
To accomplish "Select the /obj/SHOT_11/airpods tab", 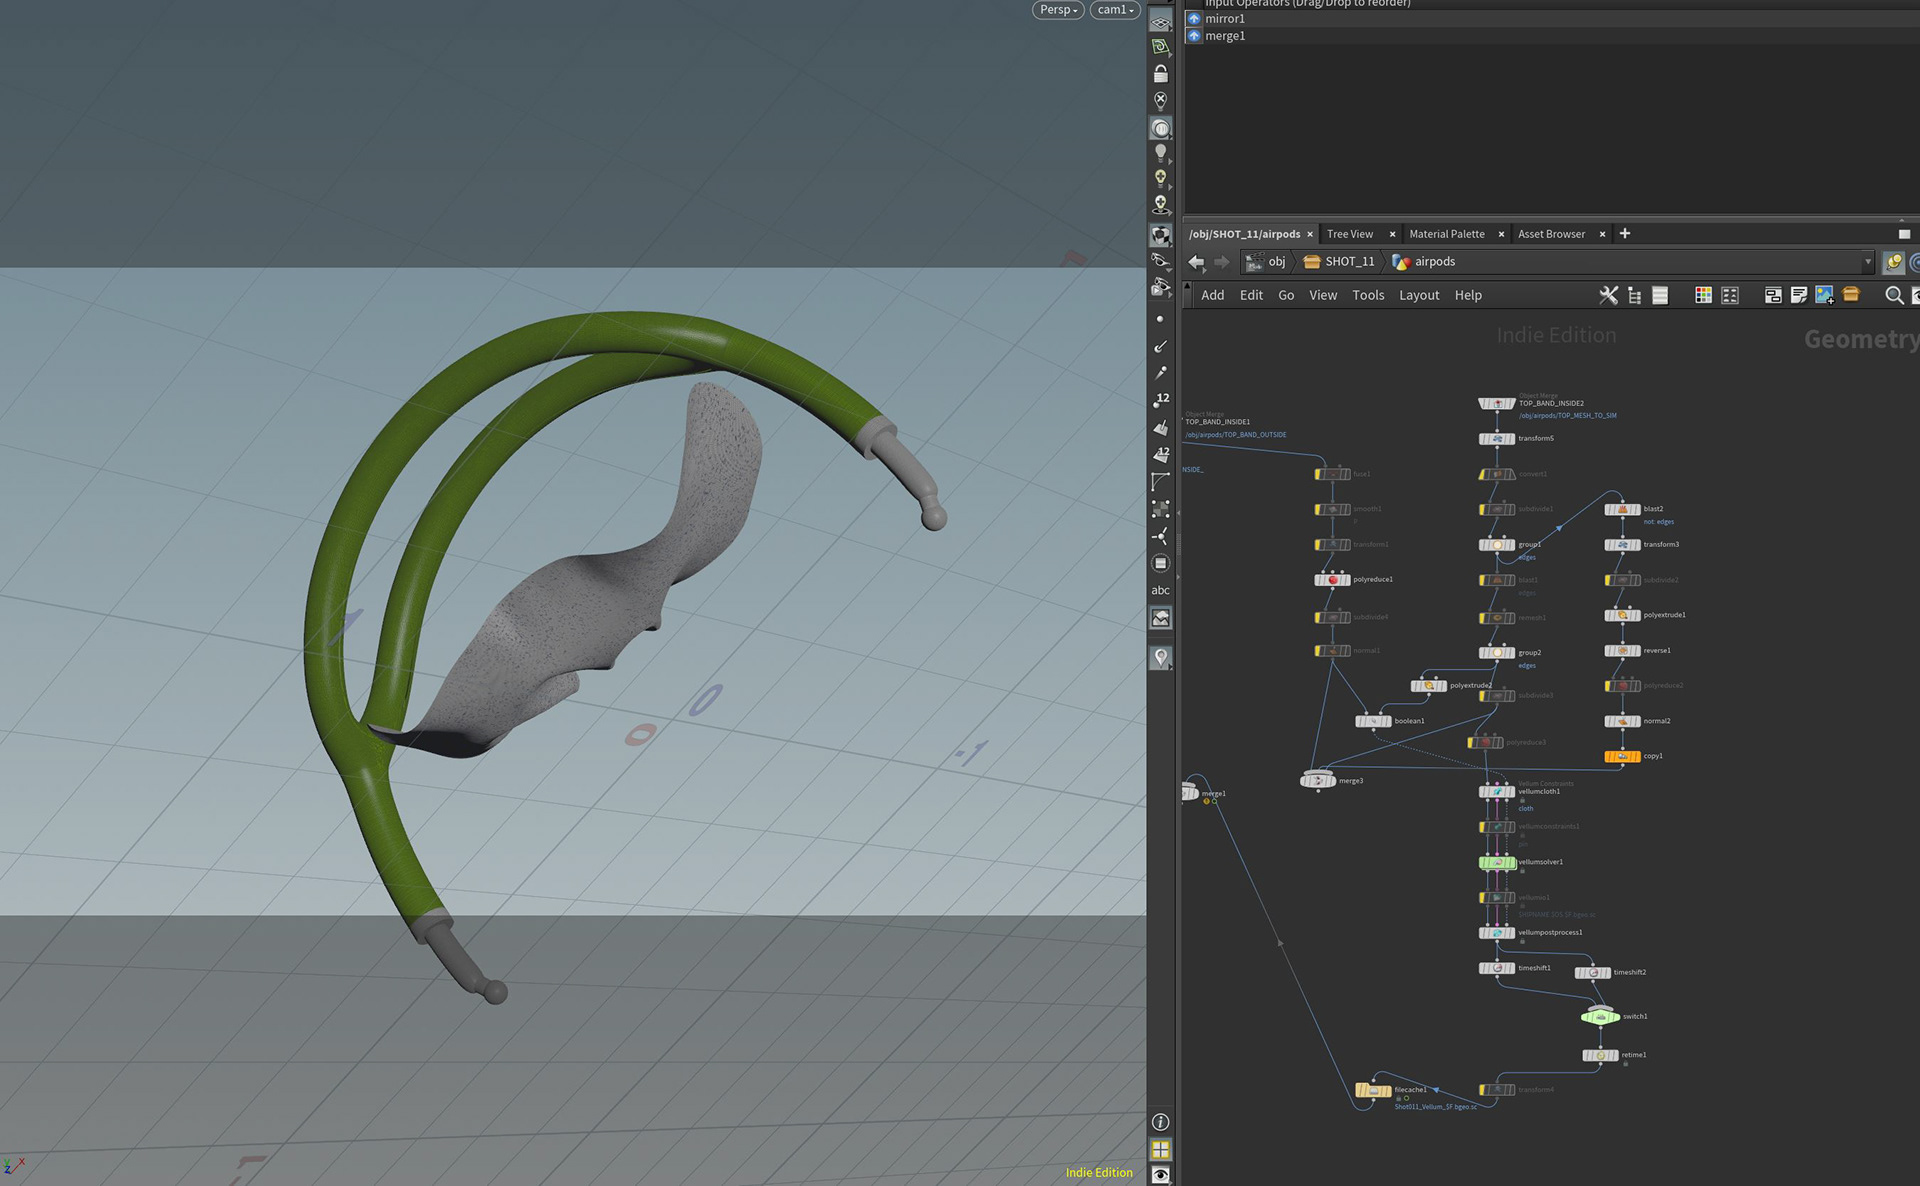I will tap(1244, 234).
